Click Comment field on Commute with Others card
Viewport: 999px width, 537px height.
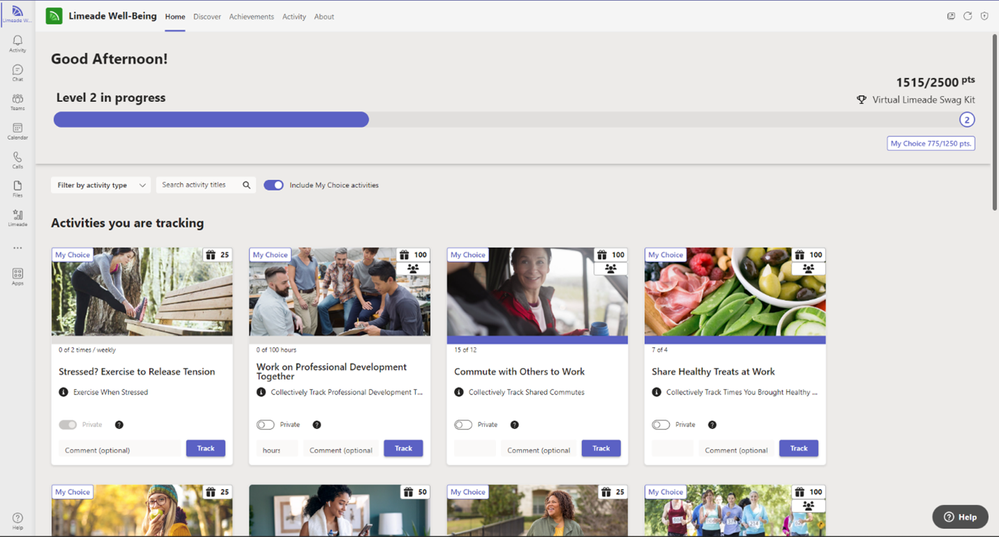539,450
